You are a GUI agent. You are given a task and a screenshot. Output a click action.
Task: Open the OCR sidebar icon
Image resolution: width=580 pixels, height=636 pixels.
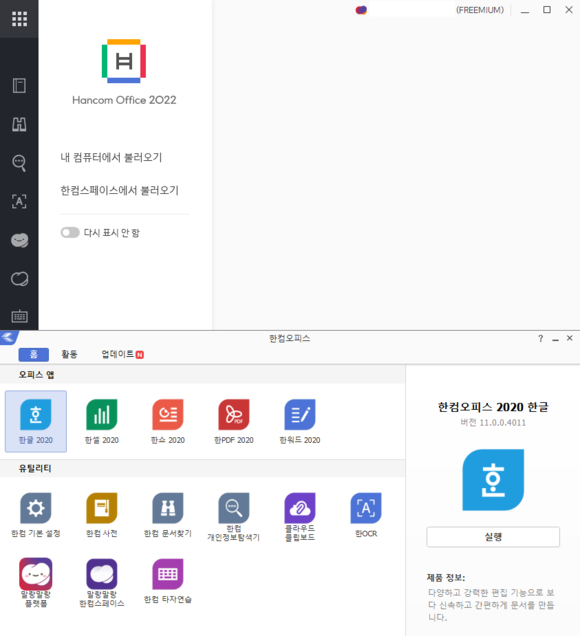[x=19, y=201]
